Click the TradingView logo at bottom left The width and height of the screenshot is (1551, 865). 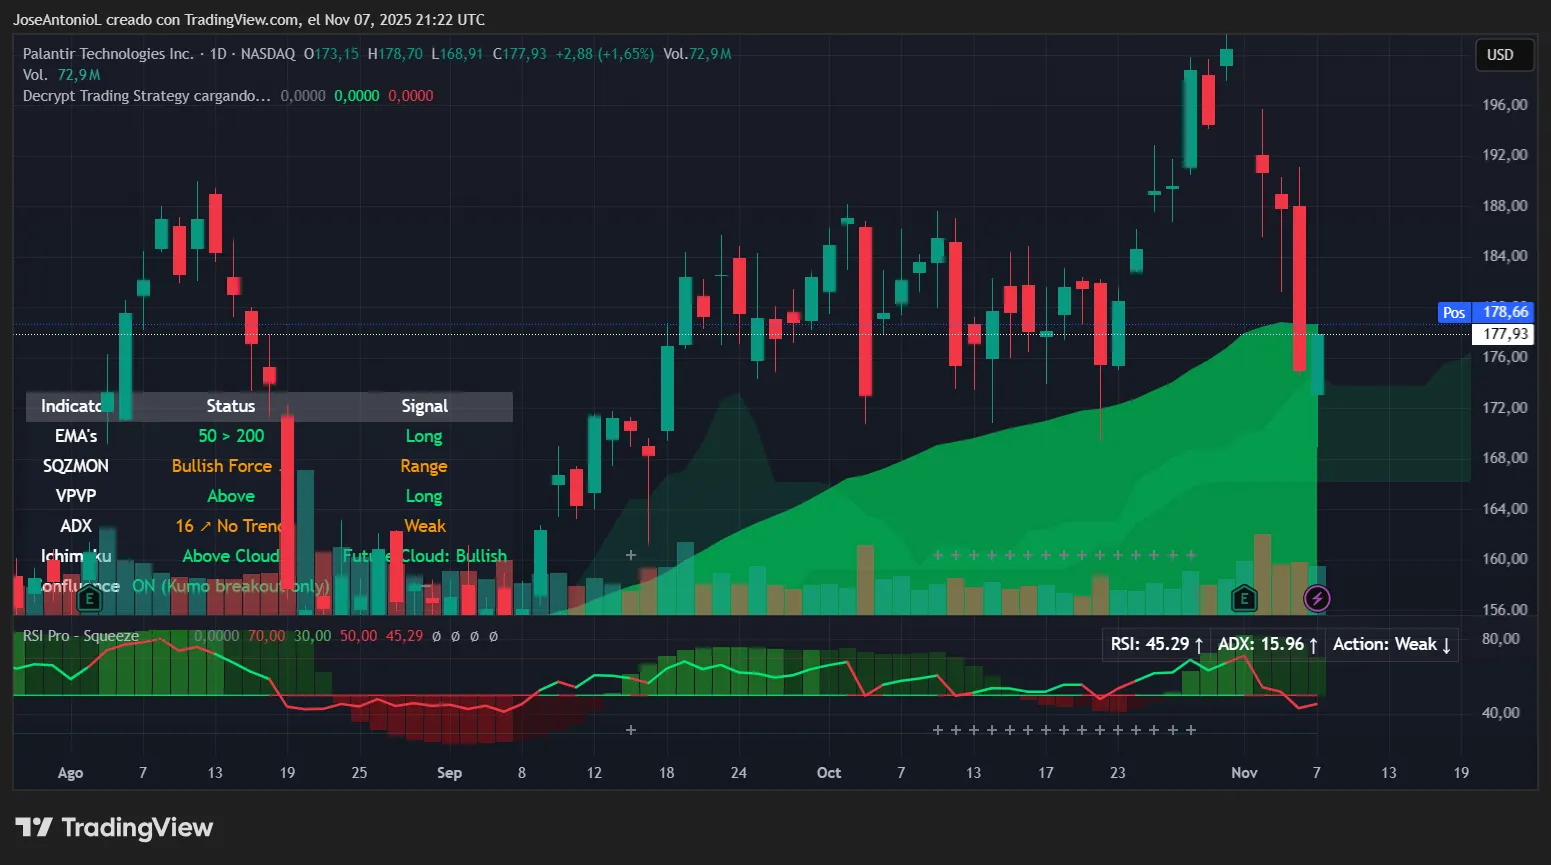[x=114, y=828]
